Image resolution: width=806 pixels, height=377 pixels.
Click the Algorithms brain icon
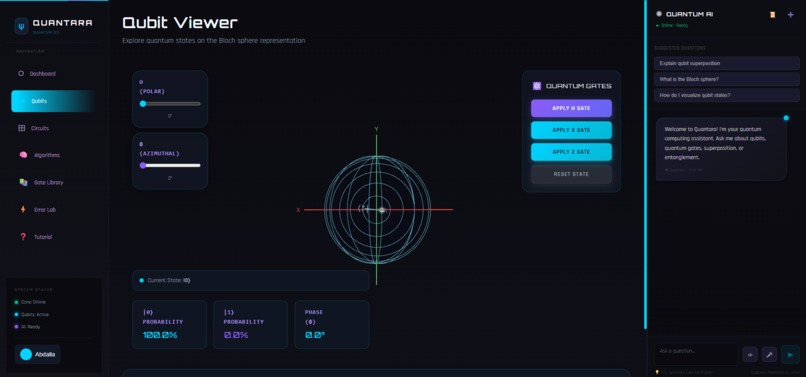[x=23, y=155]
